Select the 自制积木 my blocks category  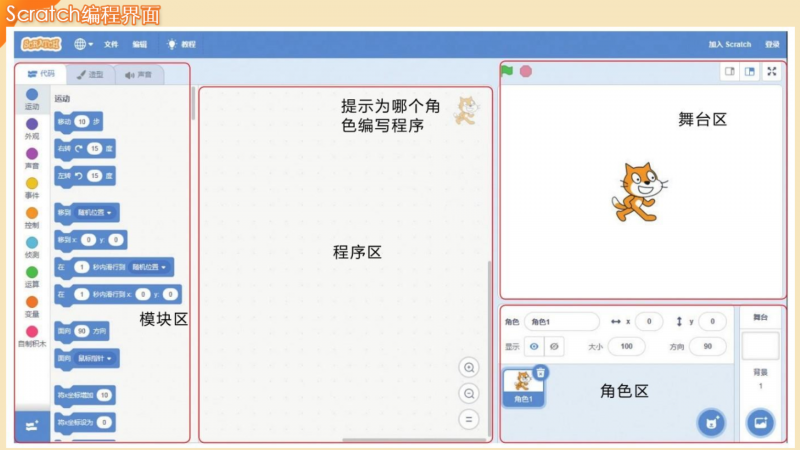point(32,336)
